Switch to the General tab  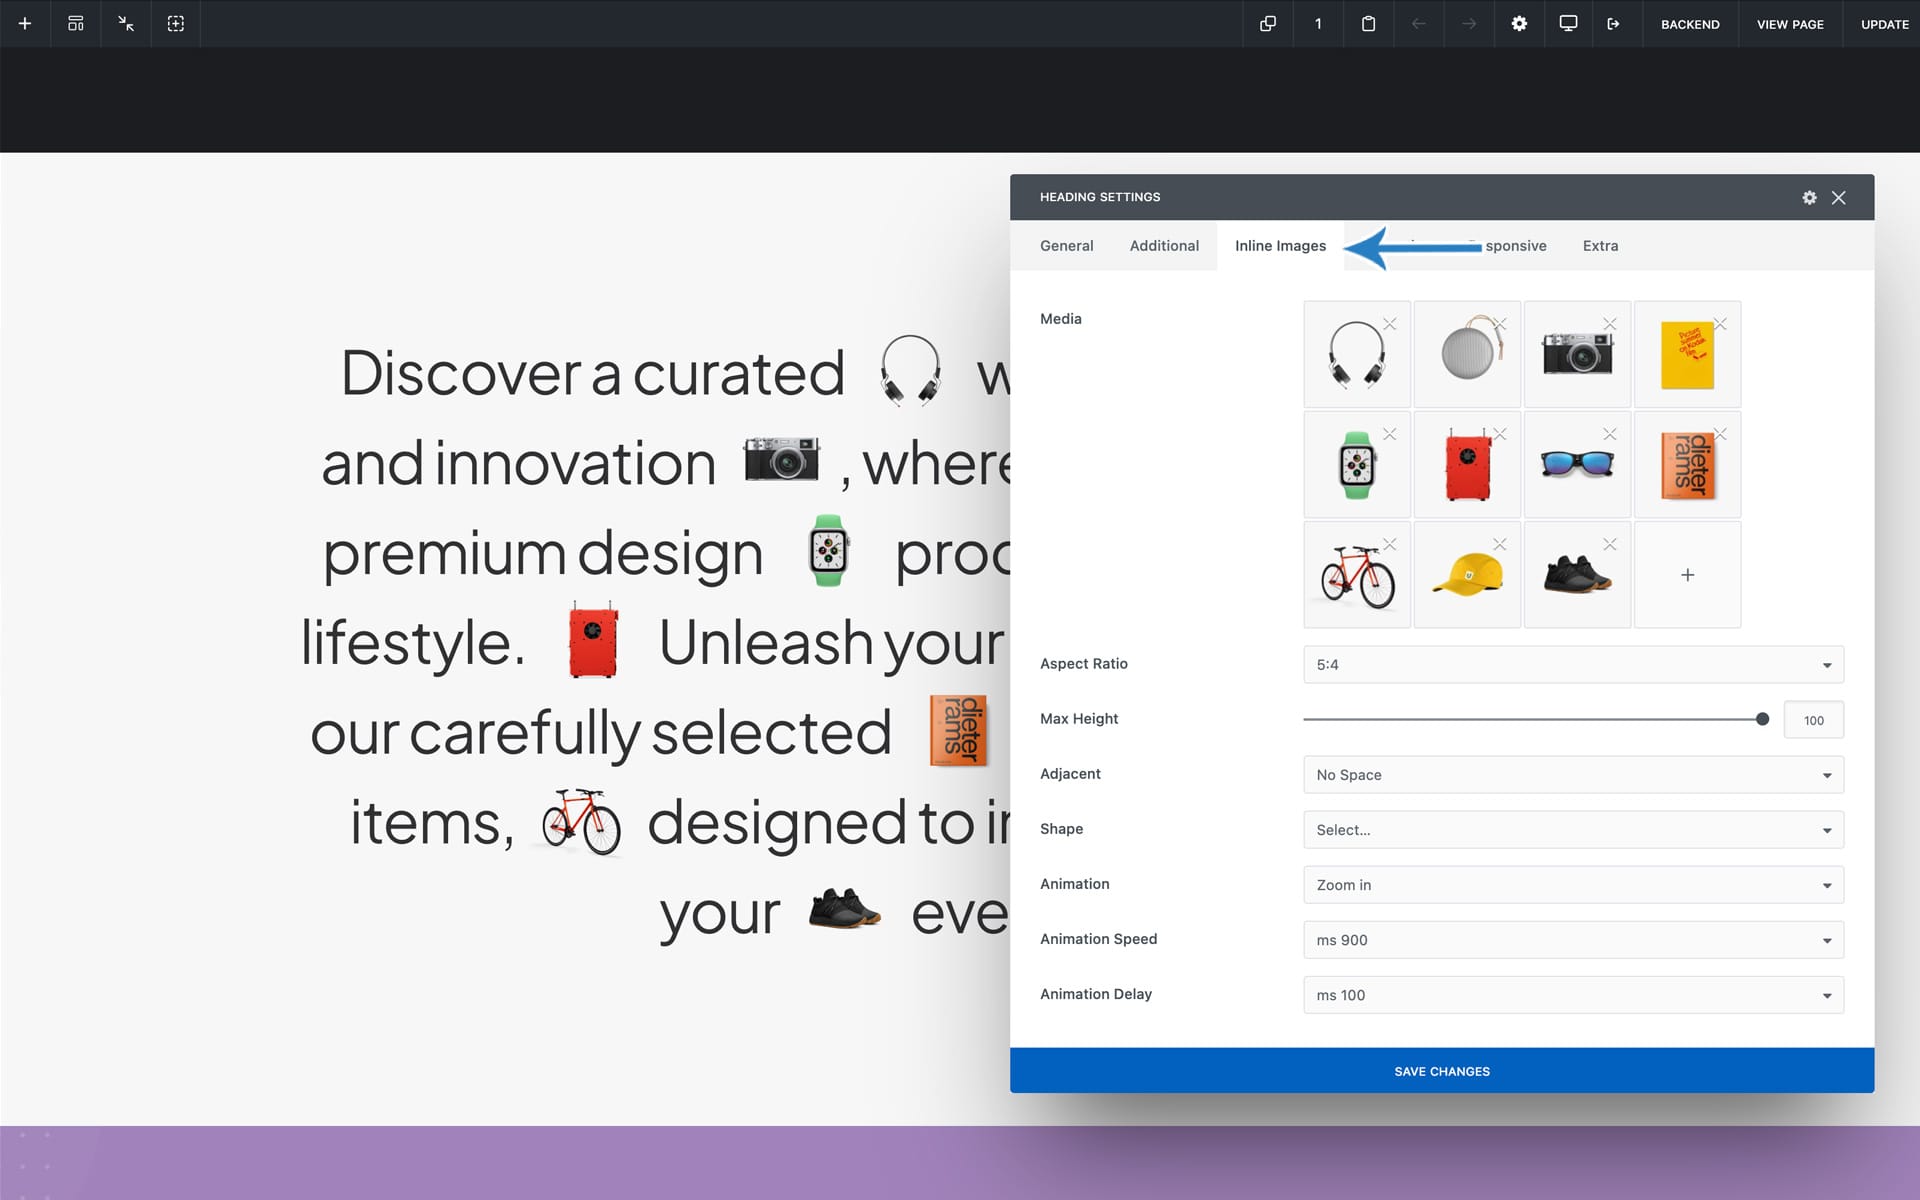[x=1066, y=246]
